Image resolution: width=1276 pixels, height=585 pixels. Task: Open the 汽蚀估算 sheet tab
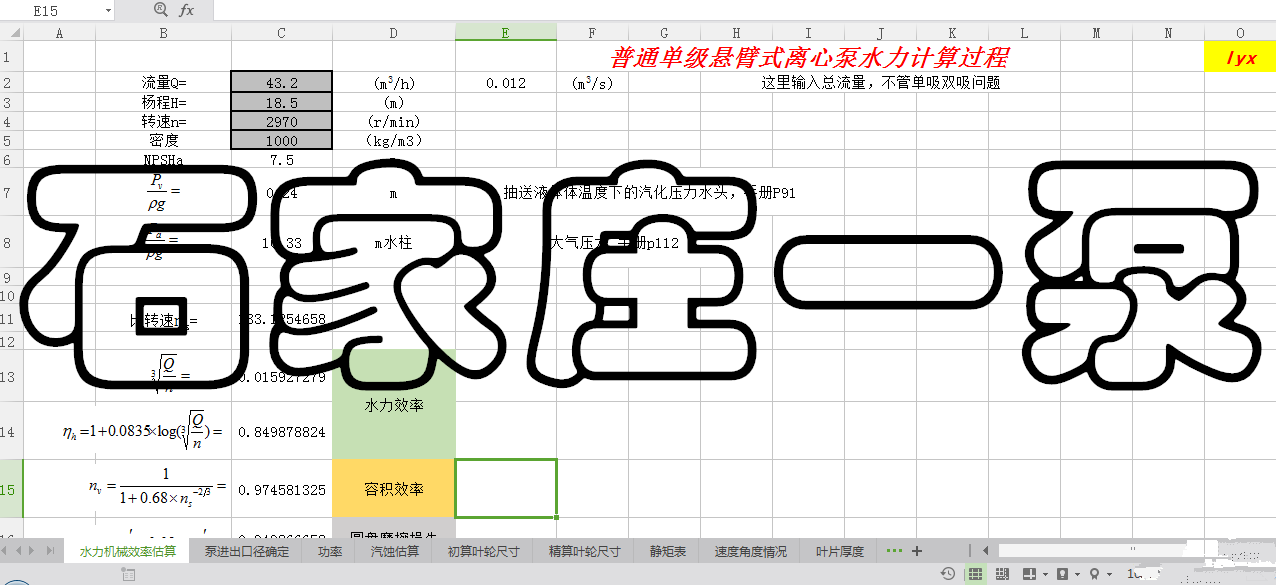tap(394, 551)
